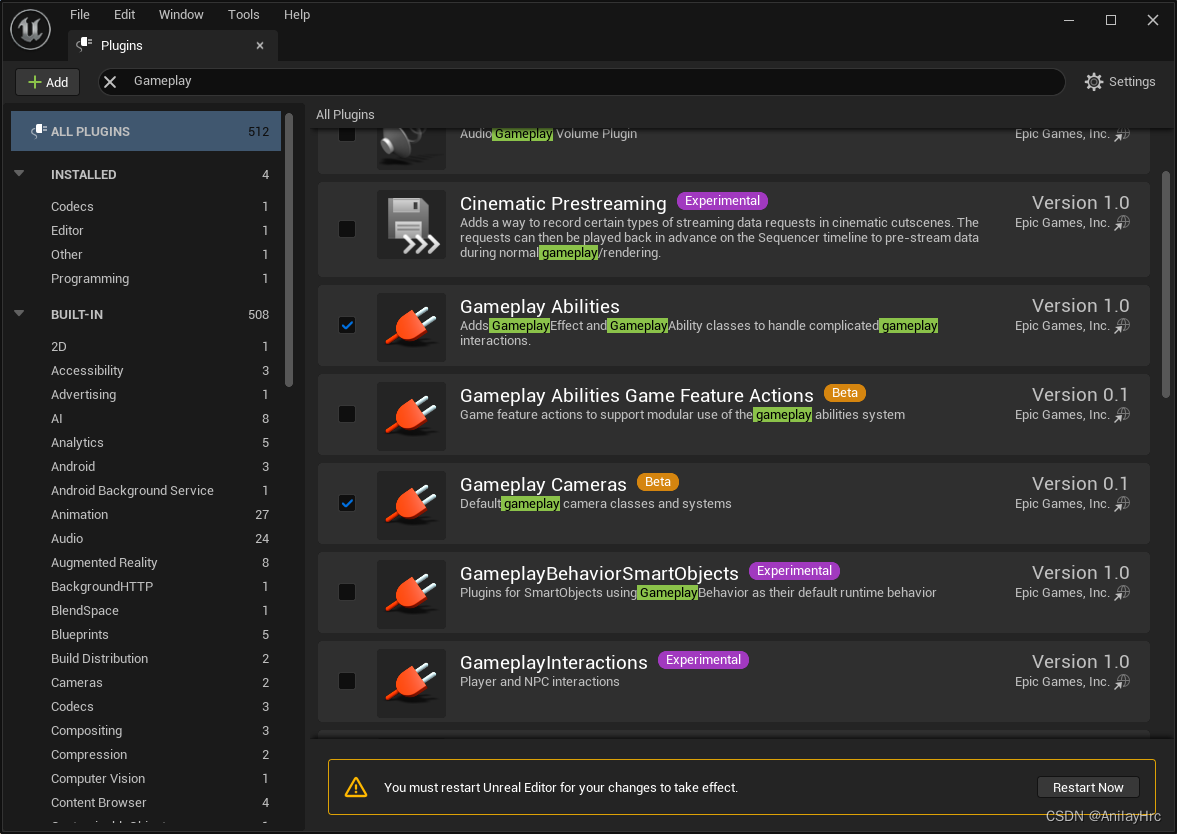Open Epic Games link globe for Gameplay Cameras

1122,504
